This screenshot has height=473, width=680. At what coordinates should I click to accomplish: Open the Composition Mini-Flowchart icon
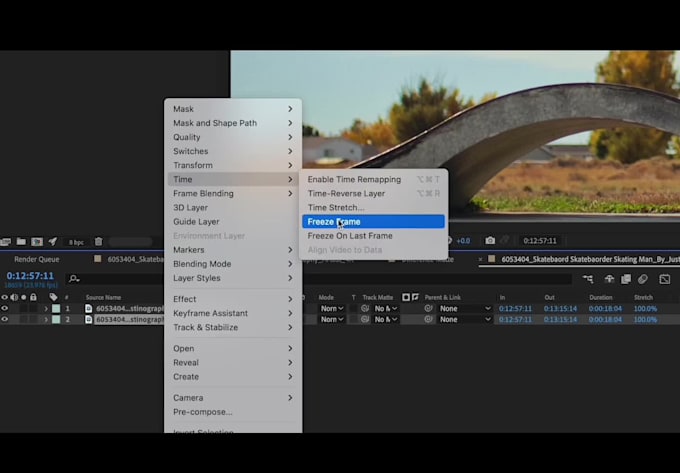pyautogui.click(x=588, y=279)
